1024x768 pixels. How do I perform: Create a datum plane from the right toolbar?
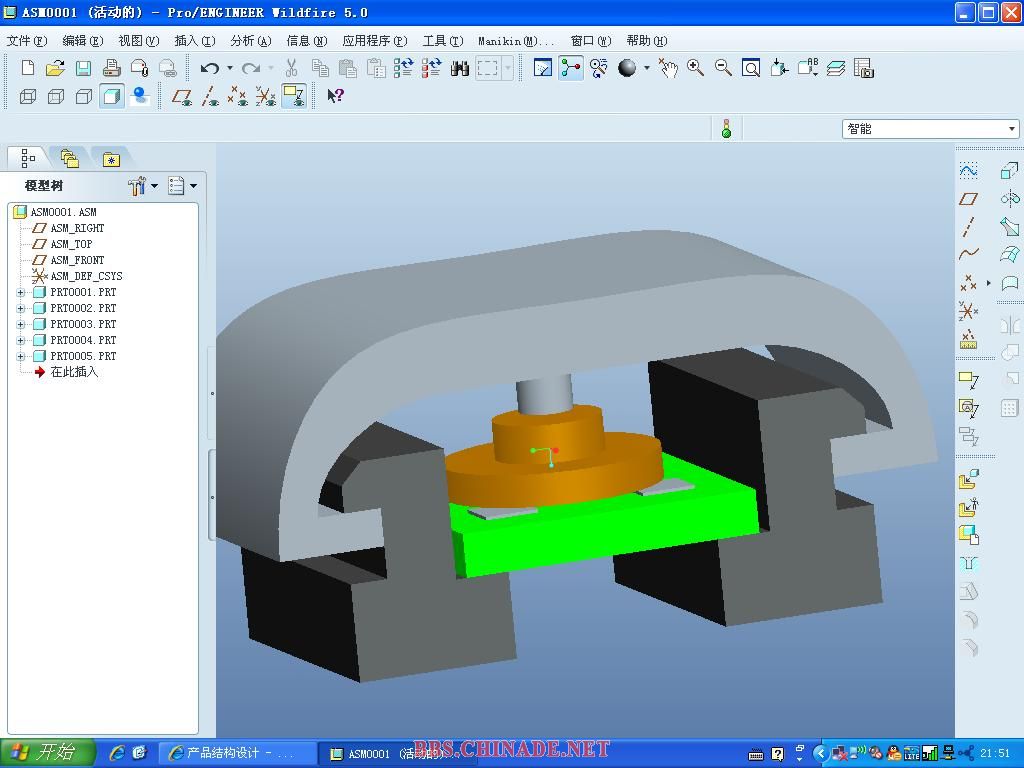[968, 199]
